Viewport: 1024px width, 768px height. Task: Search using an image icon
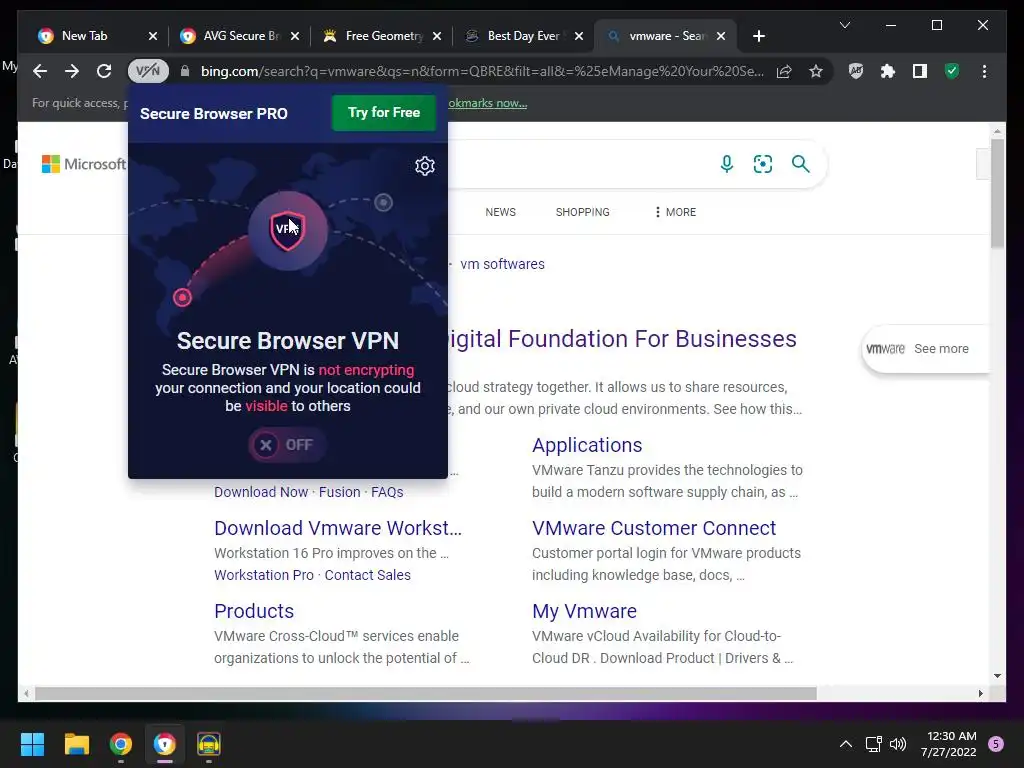click(763, 164)
